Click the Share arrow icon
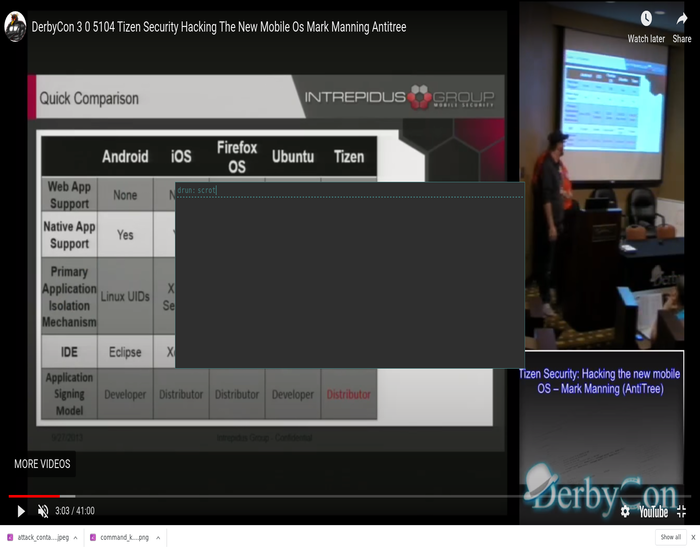 (x=682, y=19)
